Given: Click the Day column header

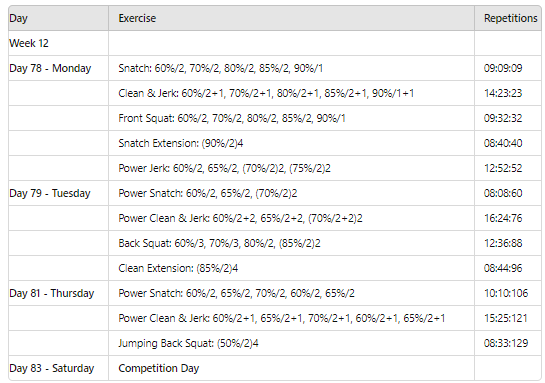Looking at the screenshot, I should [58, 18].
